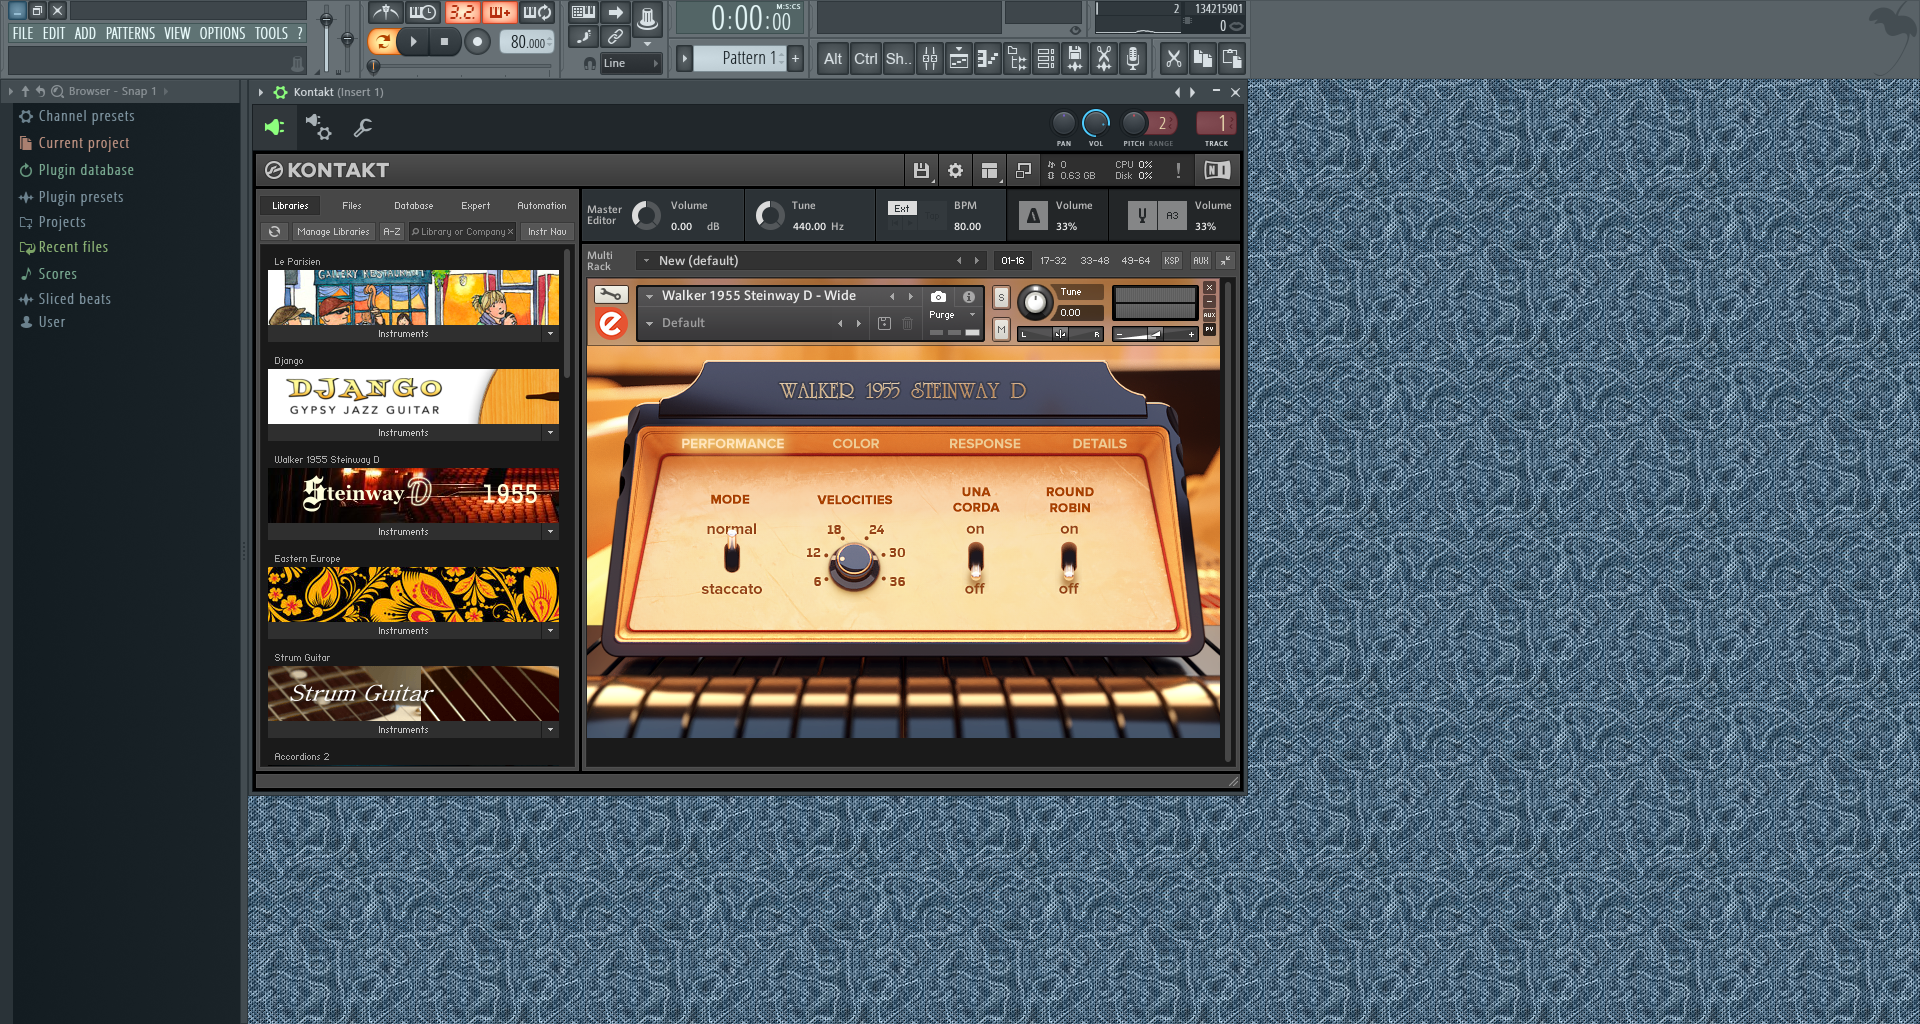Toggle typing keyboard to piano icon
The image size is (1920, 1024).
(x=583, y=13)
